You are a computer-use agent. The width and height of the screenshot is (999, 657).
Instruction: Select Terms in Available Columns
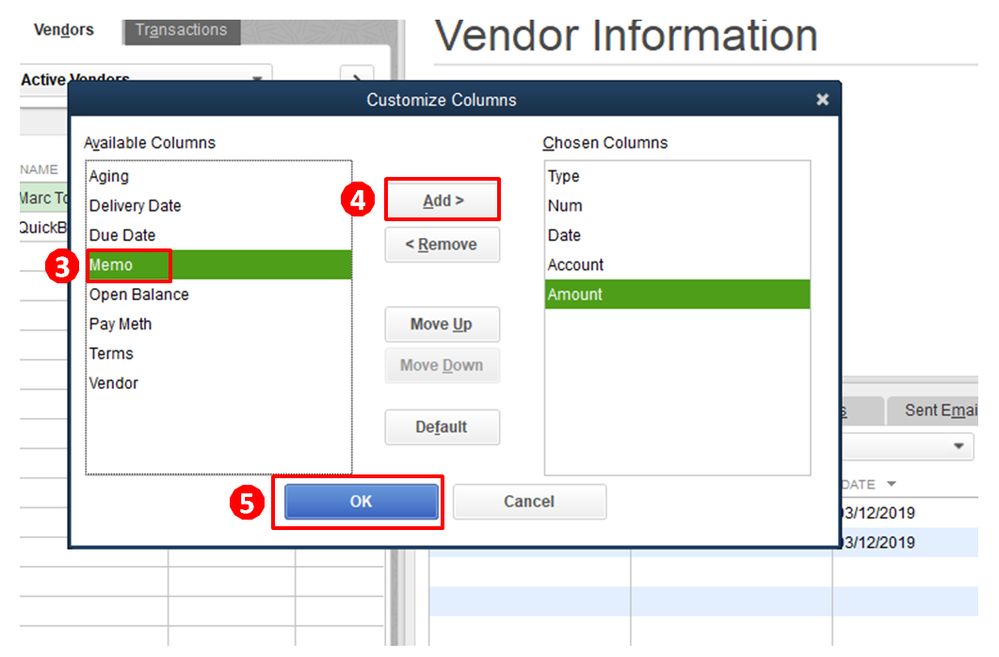click(219, 354)
